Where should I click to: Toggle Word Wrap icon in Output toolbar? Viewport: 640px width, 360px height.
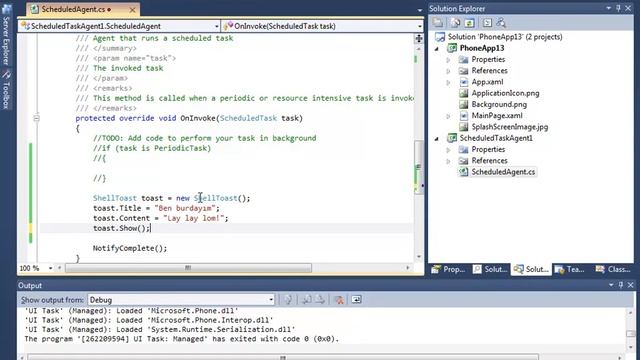tap(356, 300)
